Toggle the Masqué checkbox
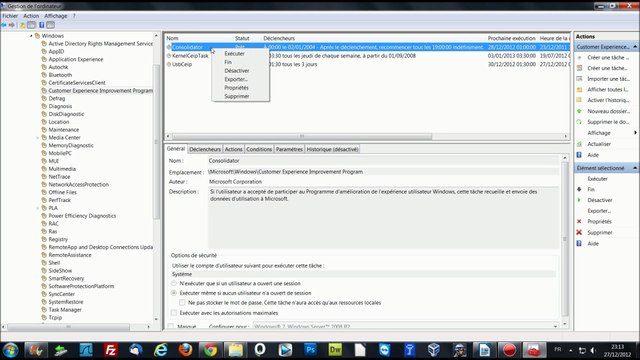The image size is (640, 360). (171, 327)
